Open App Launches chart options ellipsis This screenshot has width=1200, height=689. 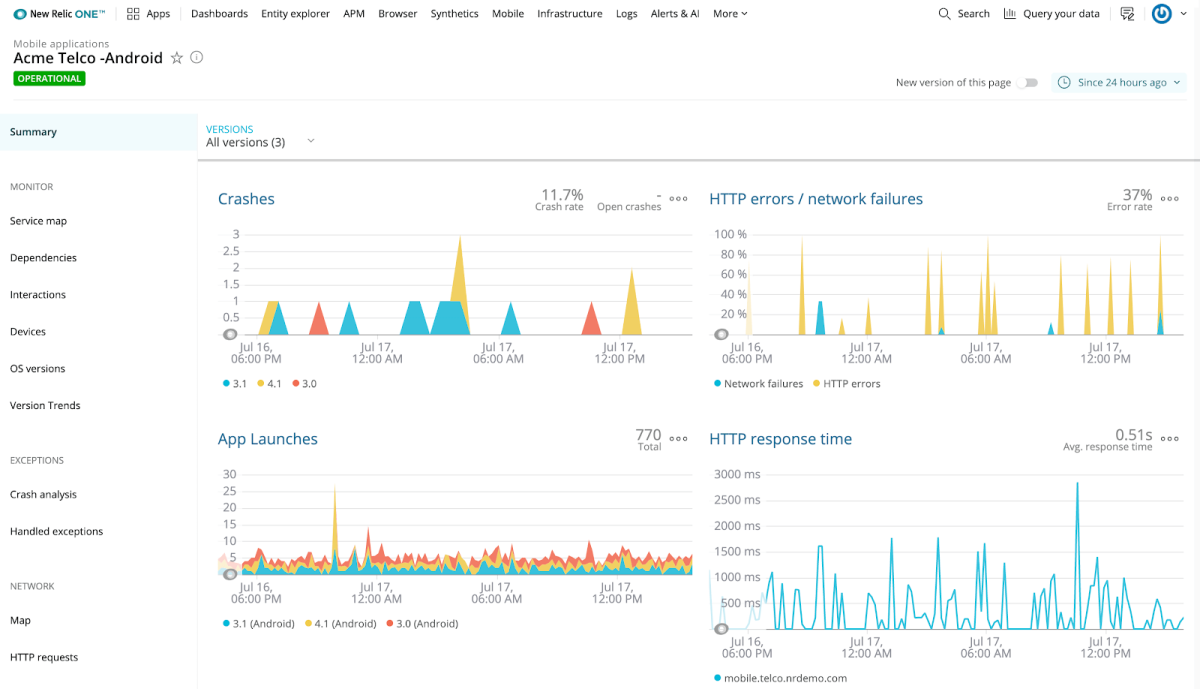point(678,438)
